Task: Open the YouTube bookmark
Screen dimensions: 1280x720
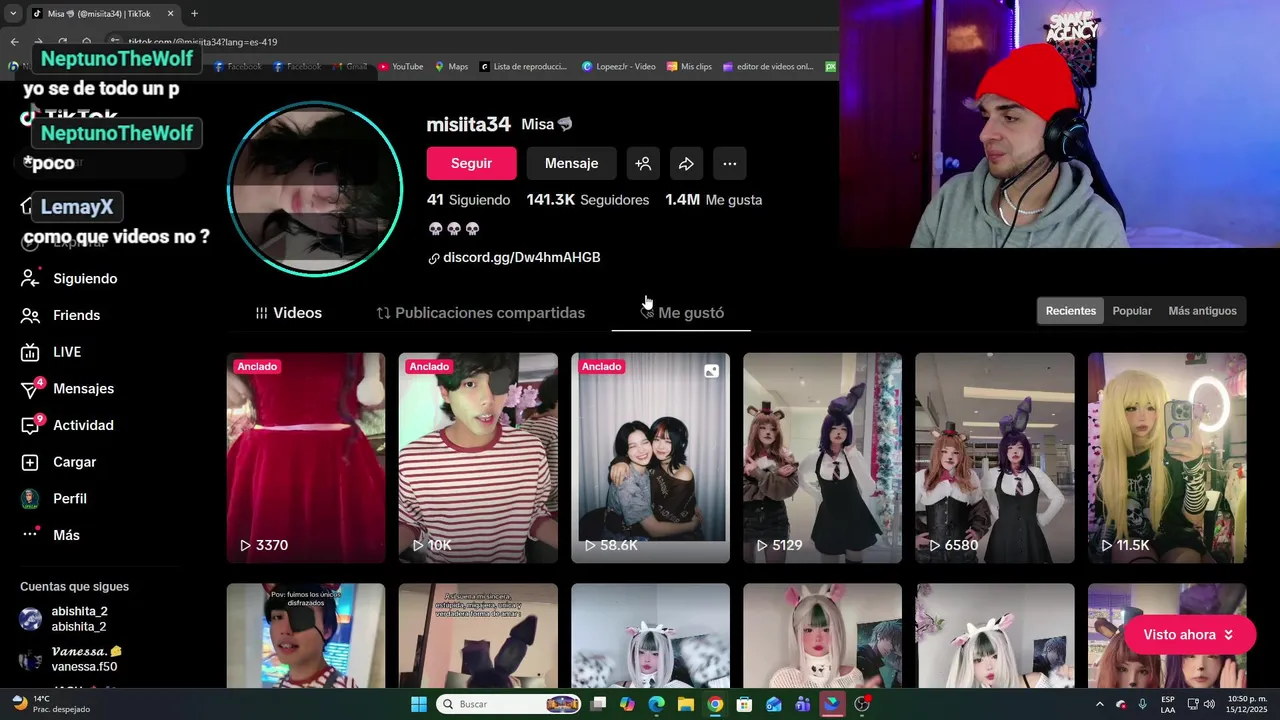Action: click(x=399, y=67)
